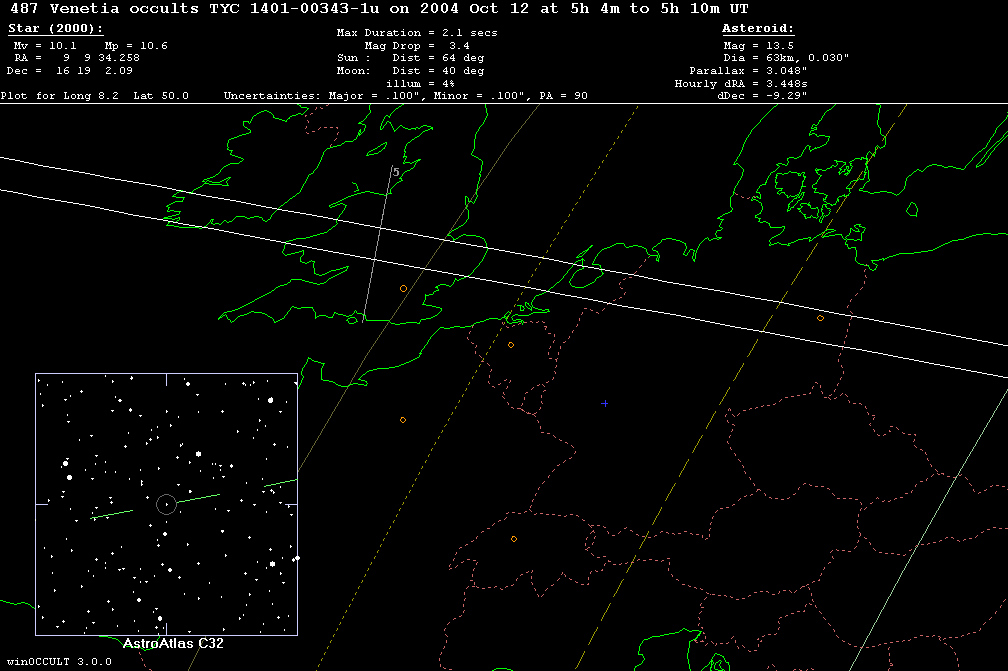
Task: Click the bright star at chart's upper right
Action: click(271, 399)
